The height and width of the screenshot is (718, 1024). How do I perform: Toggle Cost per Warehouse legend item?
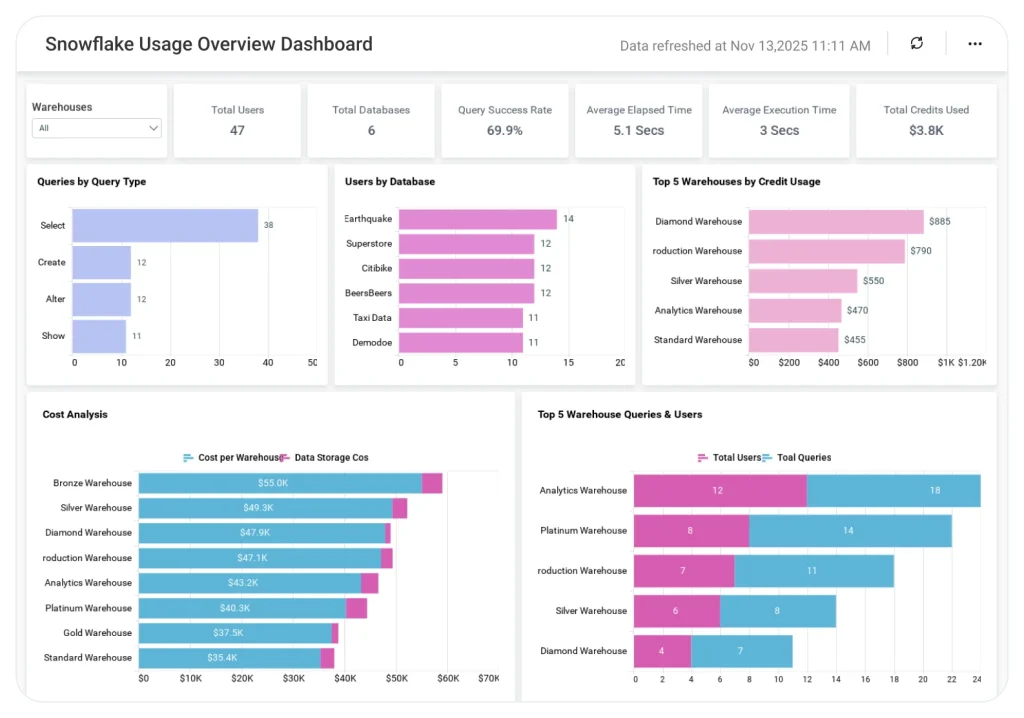pos(231,457)
